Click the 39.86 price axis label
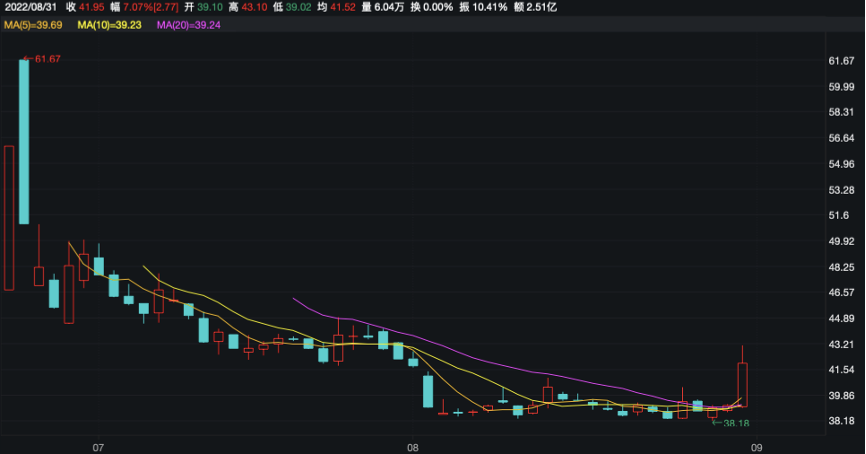Screen dimensions: 866x454 (841, 396)
